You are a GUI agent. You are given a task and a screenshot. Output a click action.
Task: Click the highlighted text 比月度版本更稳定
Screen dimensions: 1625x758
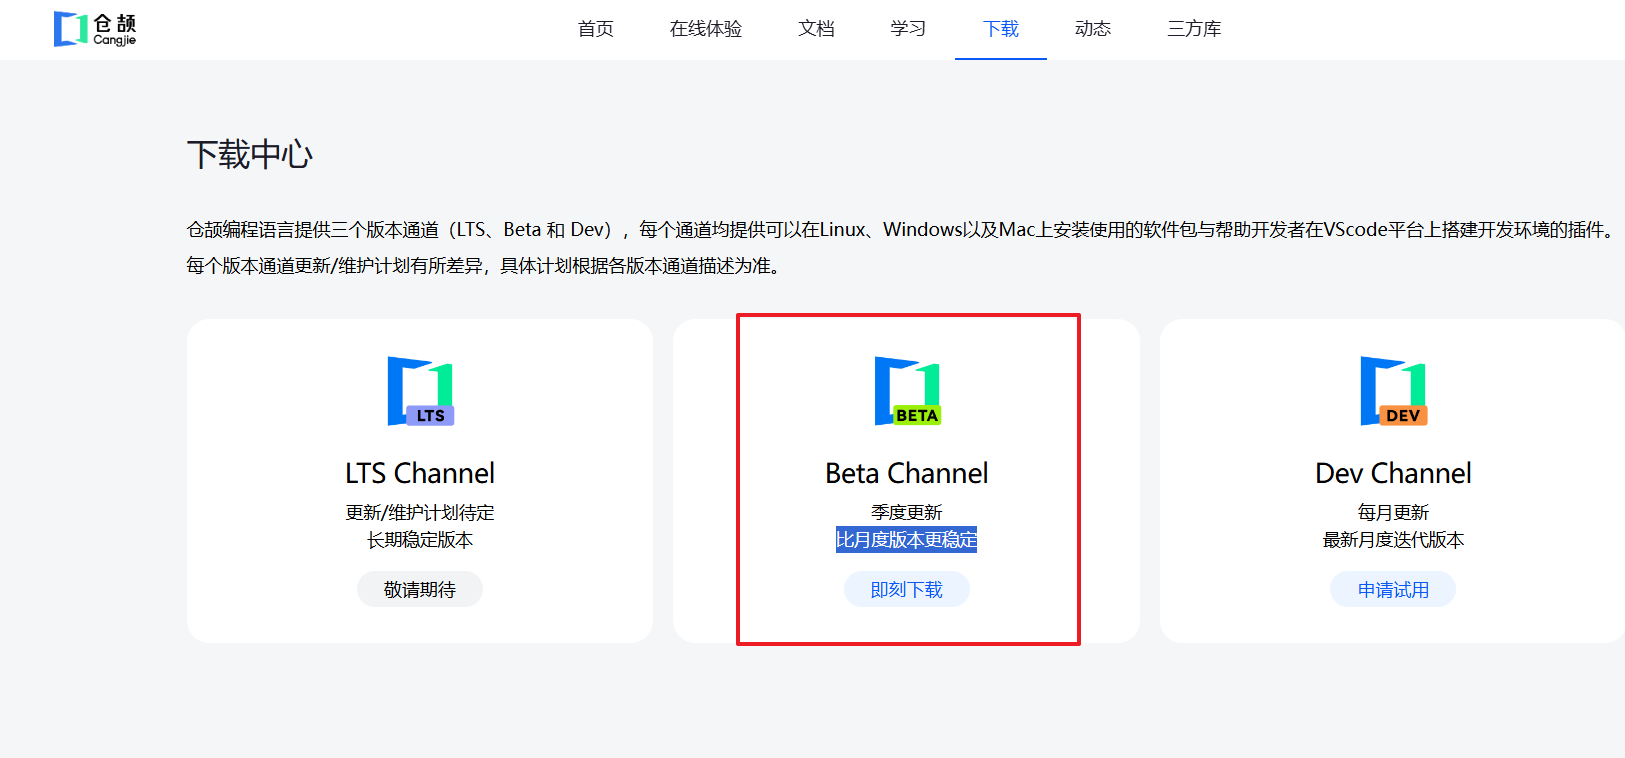tap(907, 540)
